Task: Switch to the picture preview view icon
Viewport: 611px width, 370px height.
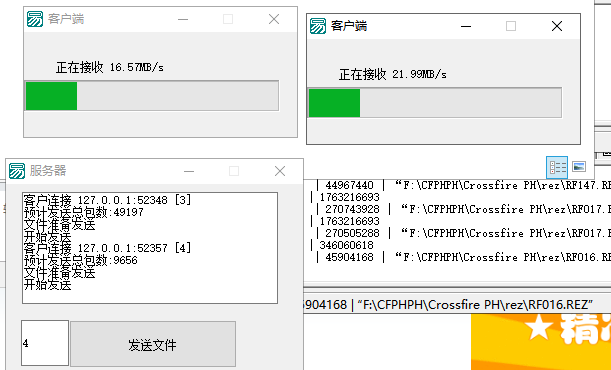Action: 579,167
